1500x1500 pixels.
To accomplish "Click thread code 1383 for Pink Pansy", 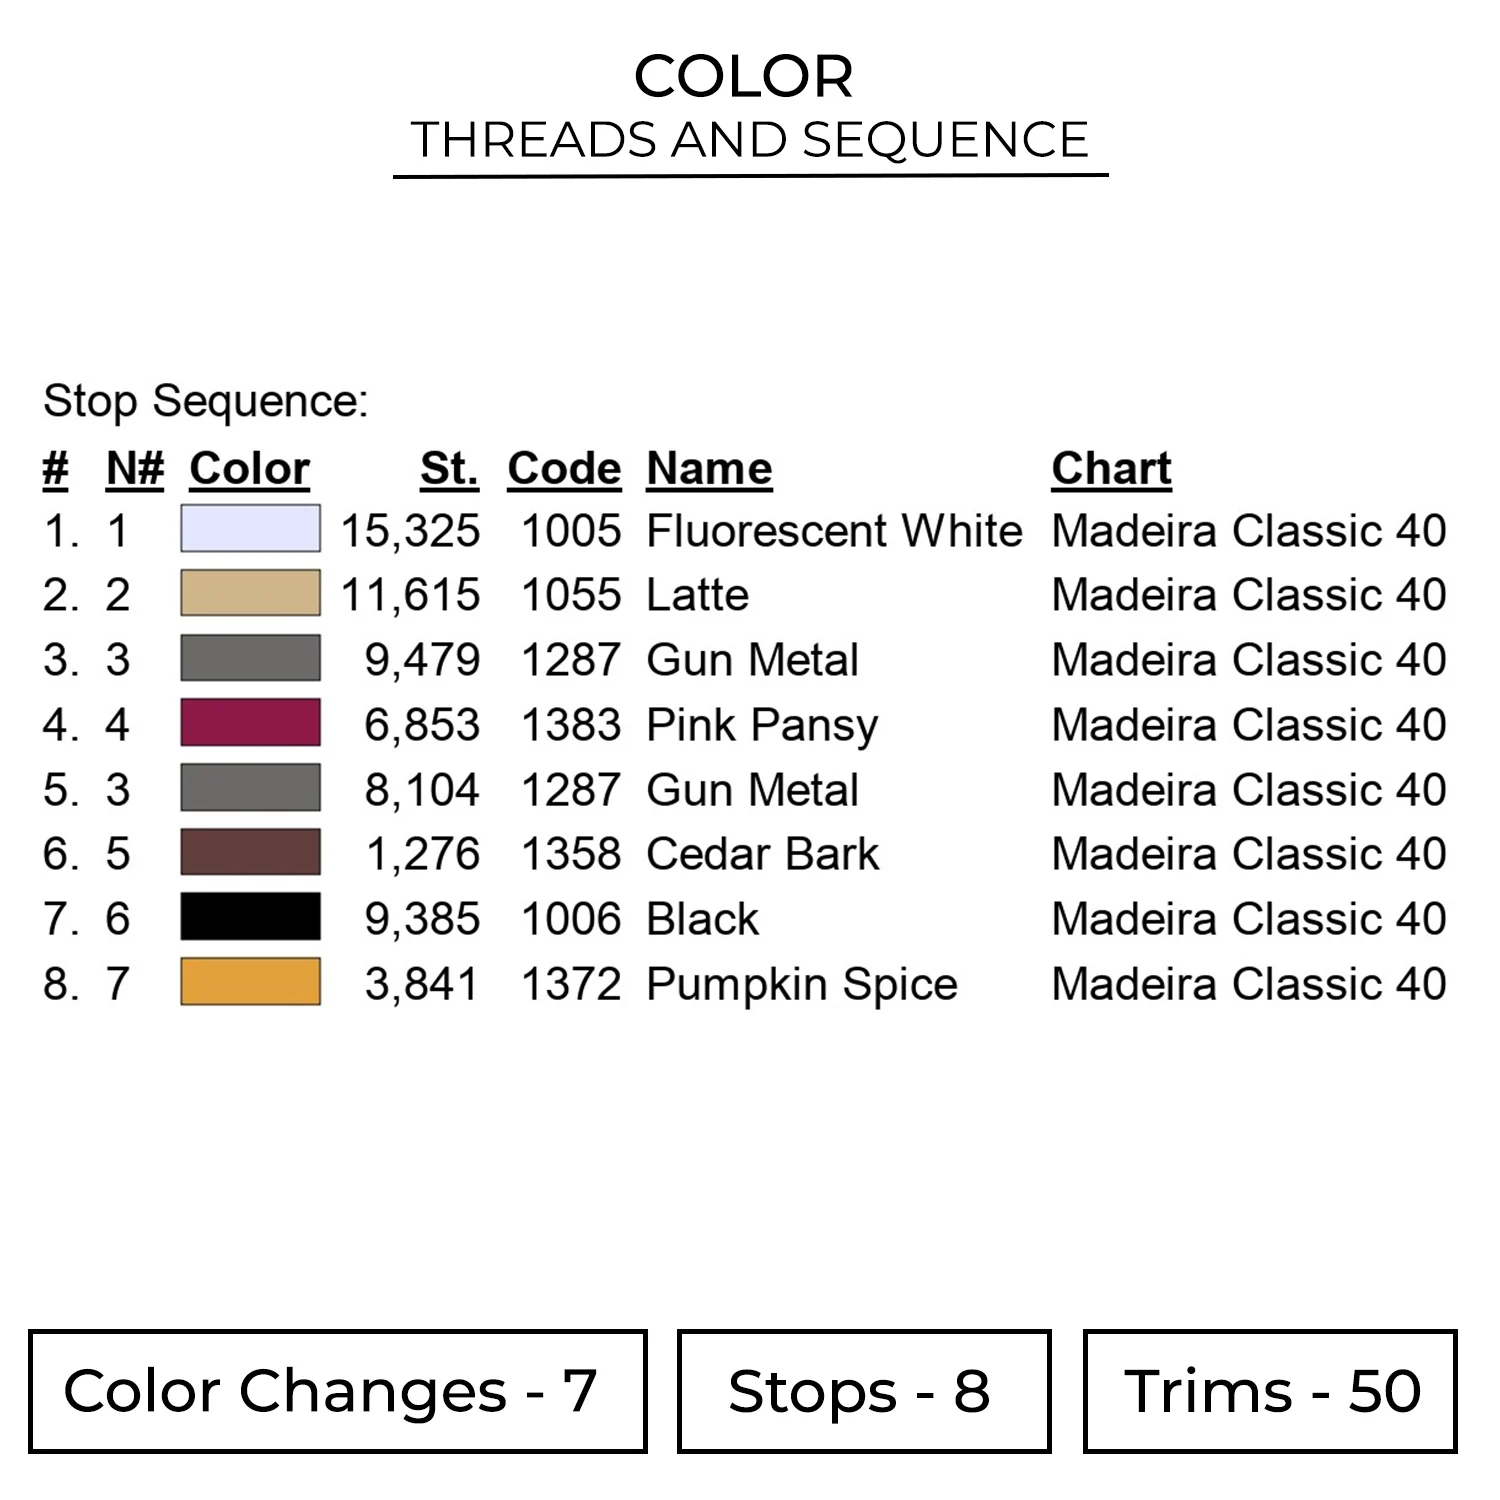I will (571, 725).
